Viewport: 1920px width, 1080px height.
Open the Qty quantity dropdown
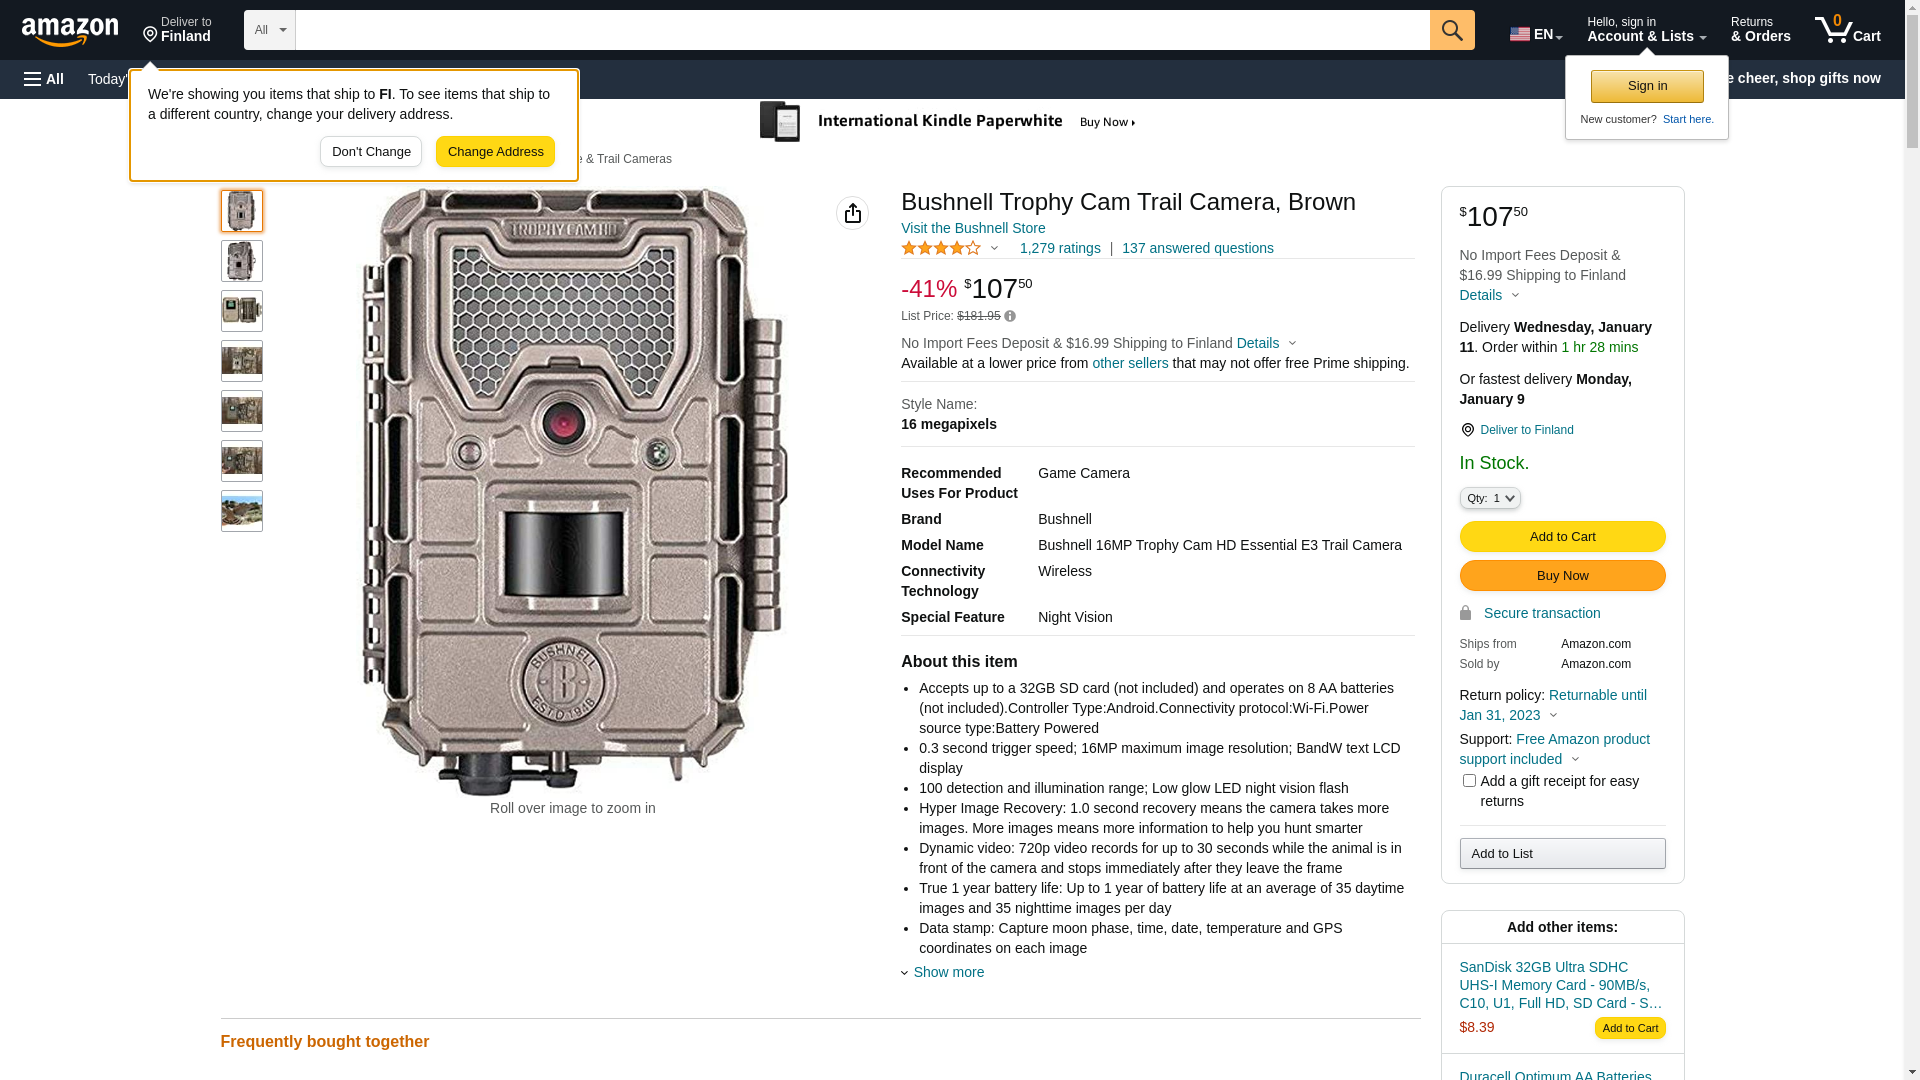click(x=1489, y=498)
